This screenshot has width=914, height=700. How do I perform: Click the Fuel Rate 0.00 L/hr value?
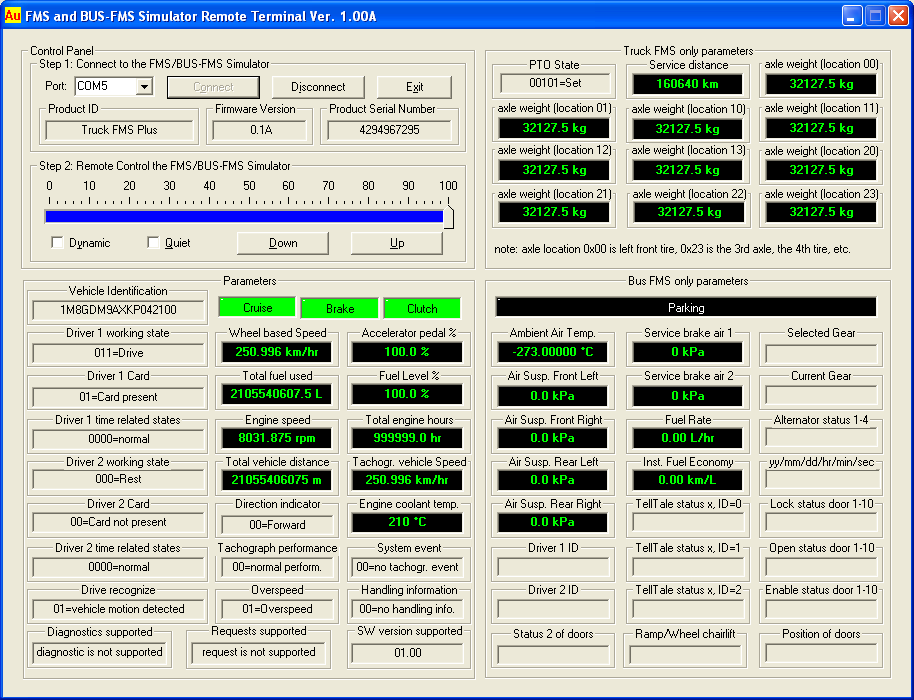687,438
